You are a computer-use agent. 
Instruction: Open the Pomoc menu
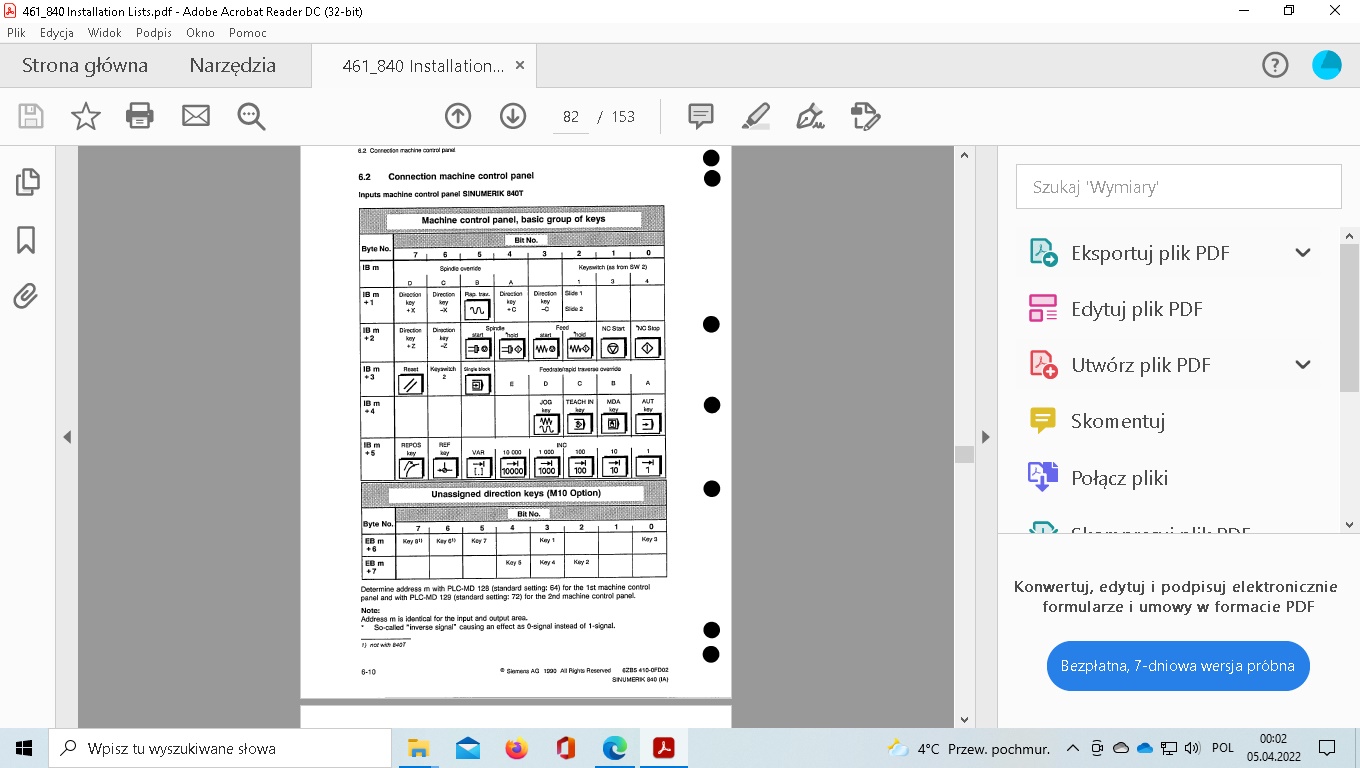247,33
